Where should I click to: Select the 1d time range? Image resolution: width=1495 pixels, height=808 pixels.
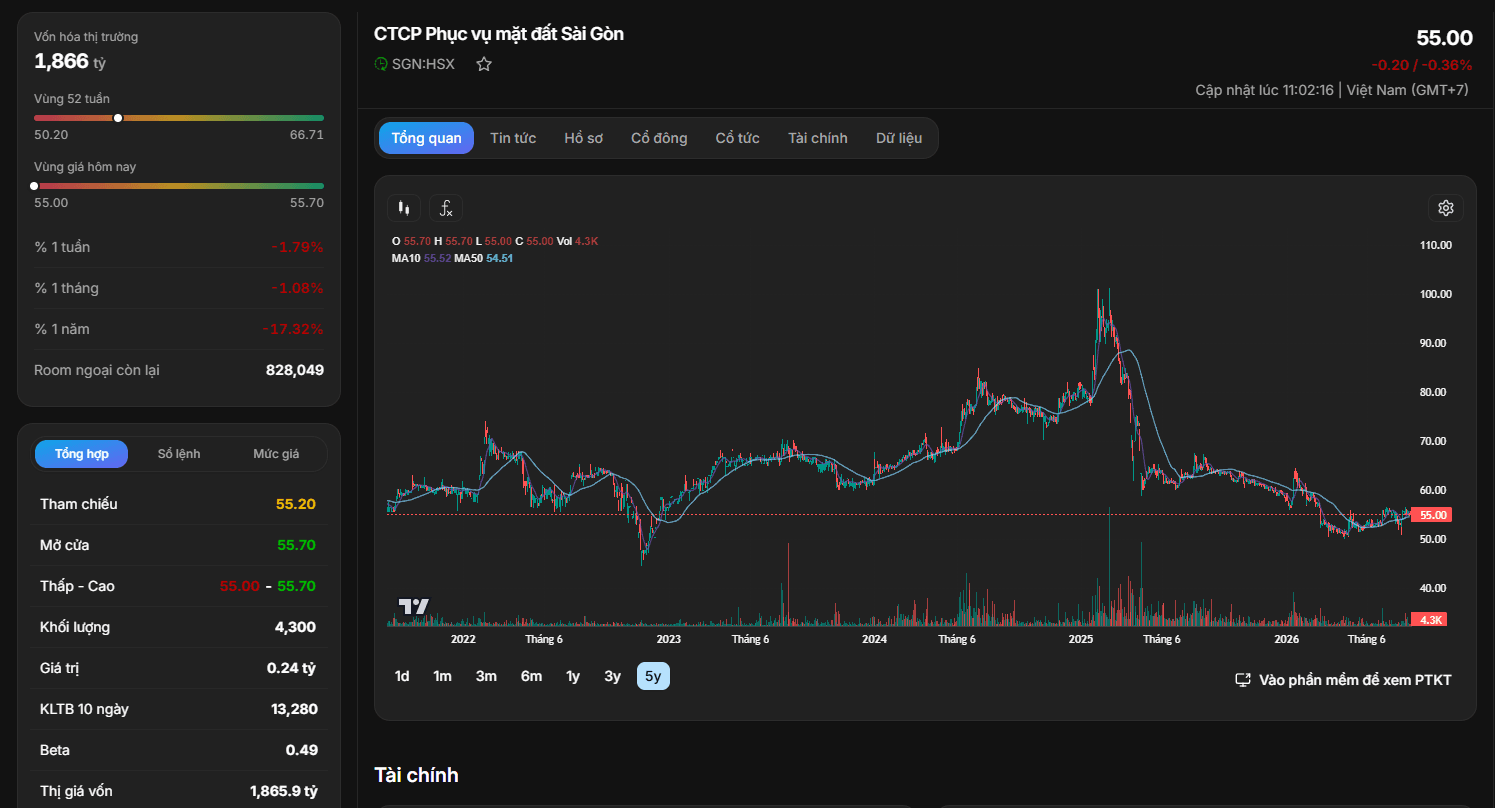pos(402,676)
